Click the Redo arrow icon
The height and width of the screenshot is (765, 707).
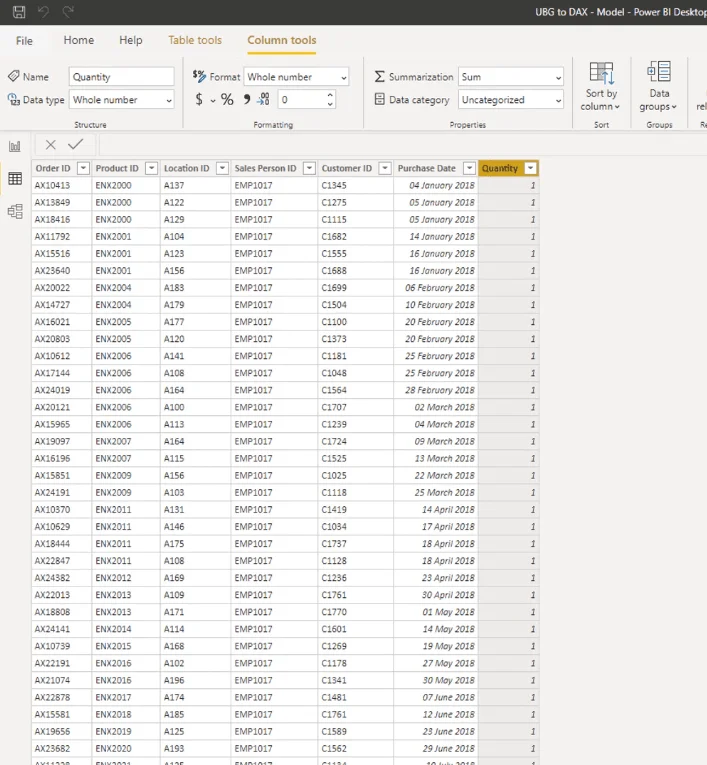(68, 12)
